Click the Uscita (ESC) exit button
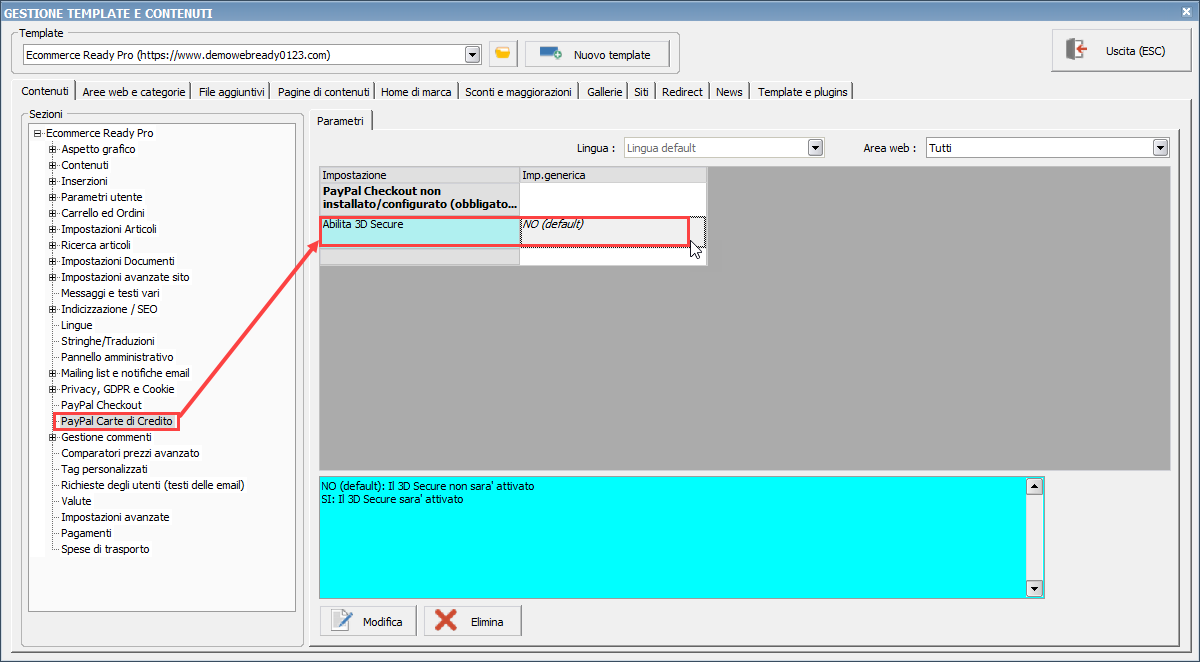This screenshot has width=1200, height=662. [x=1120, y=50]
